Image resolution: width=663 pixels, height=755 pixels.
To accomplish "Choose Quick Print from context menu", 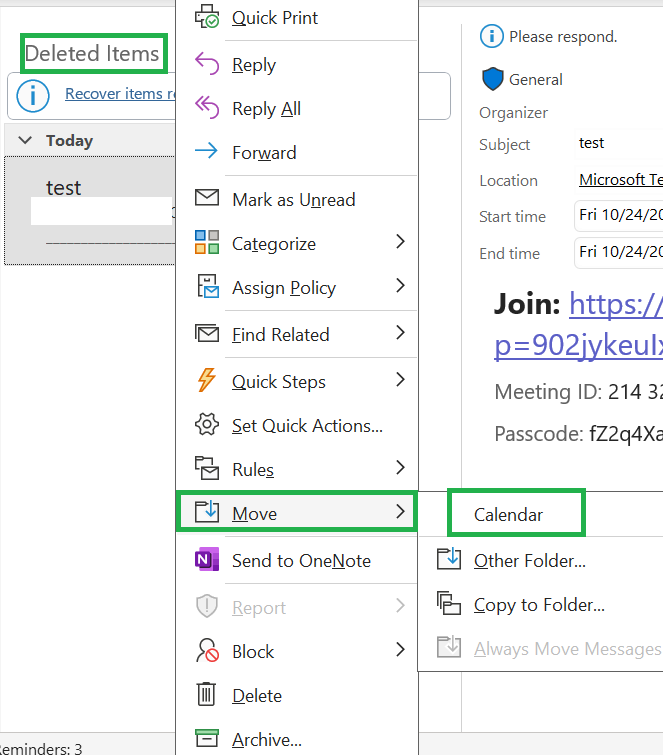I will 297,18.
